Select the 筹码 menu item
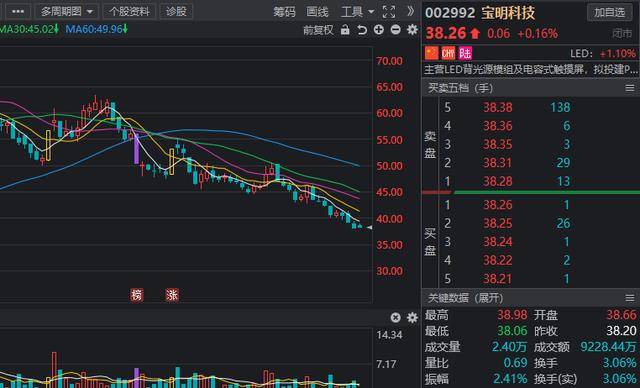The image size is (640, 388). pyautogui.click(x=284, y=12)
